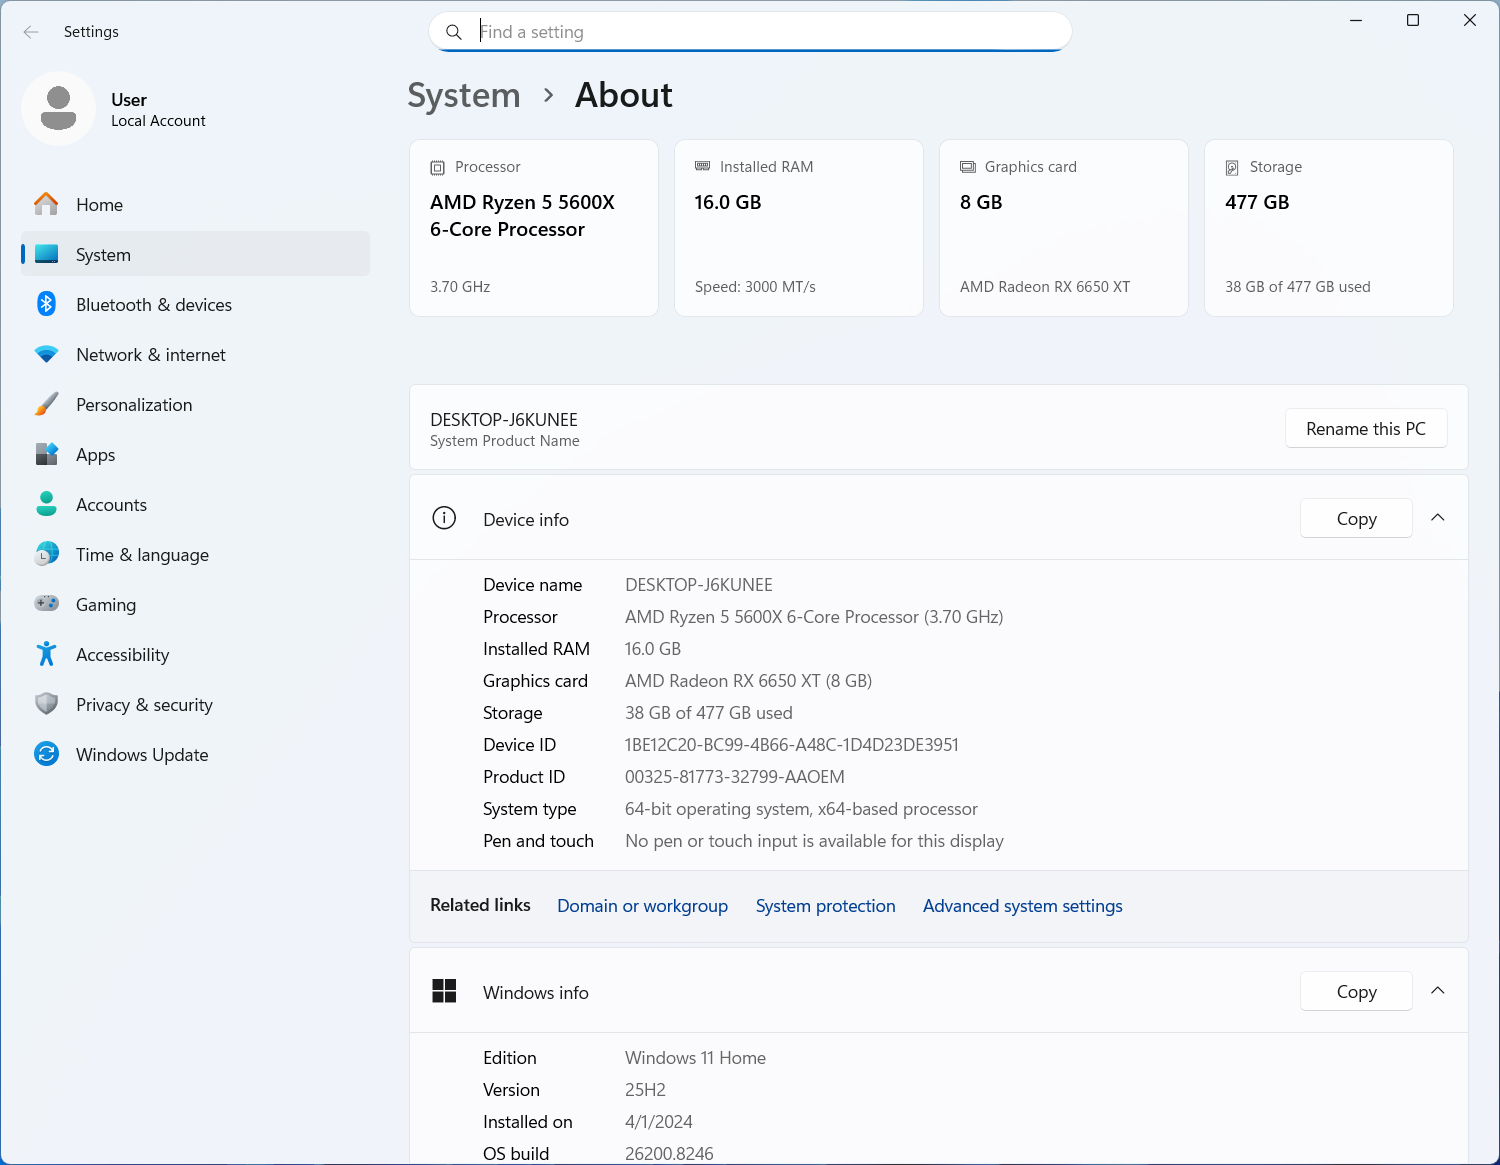Image resolution: width=1500 pixels, height=1165 pixels.
Task: Open the Apps settings page
Action: tap(95, 455)
